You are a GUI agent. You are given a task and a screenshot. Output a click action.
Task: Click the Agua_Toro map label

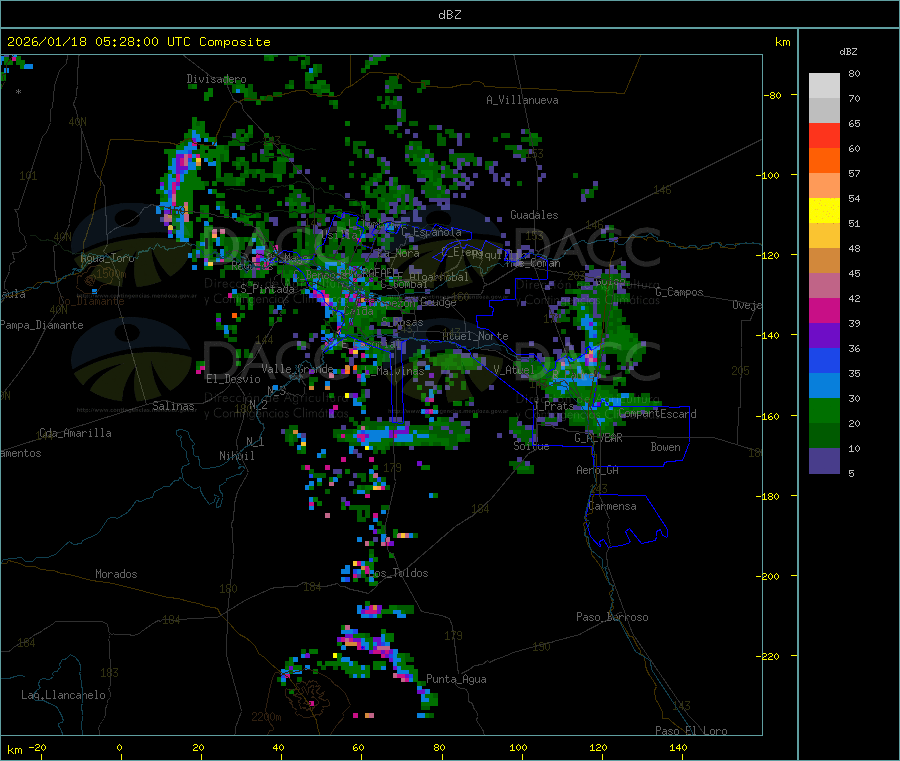pos(107,258)
